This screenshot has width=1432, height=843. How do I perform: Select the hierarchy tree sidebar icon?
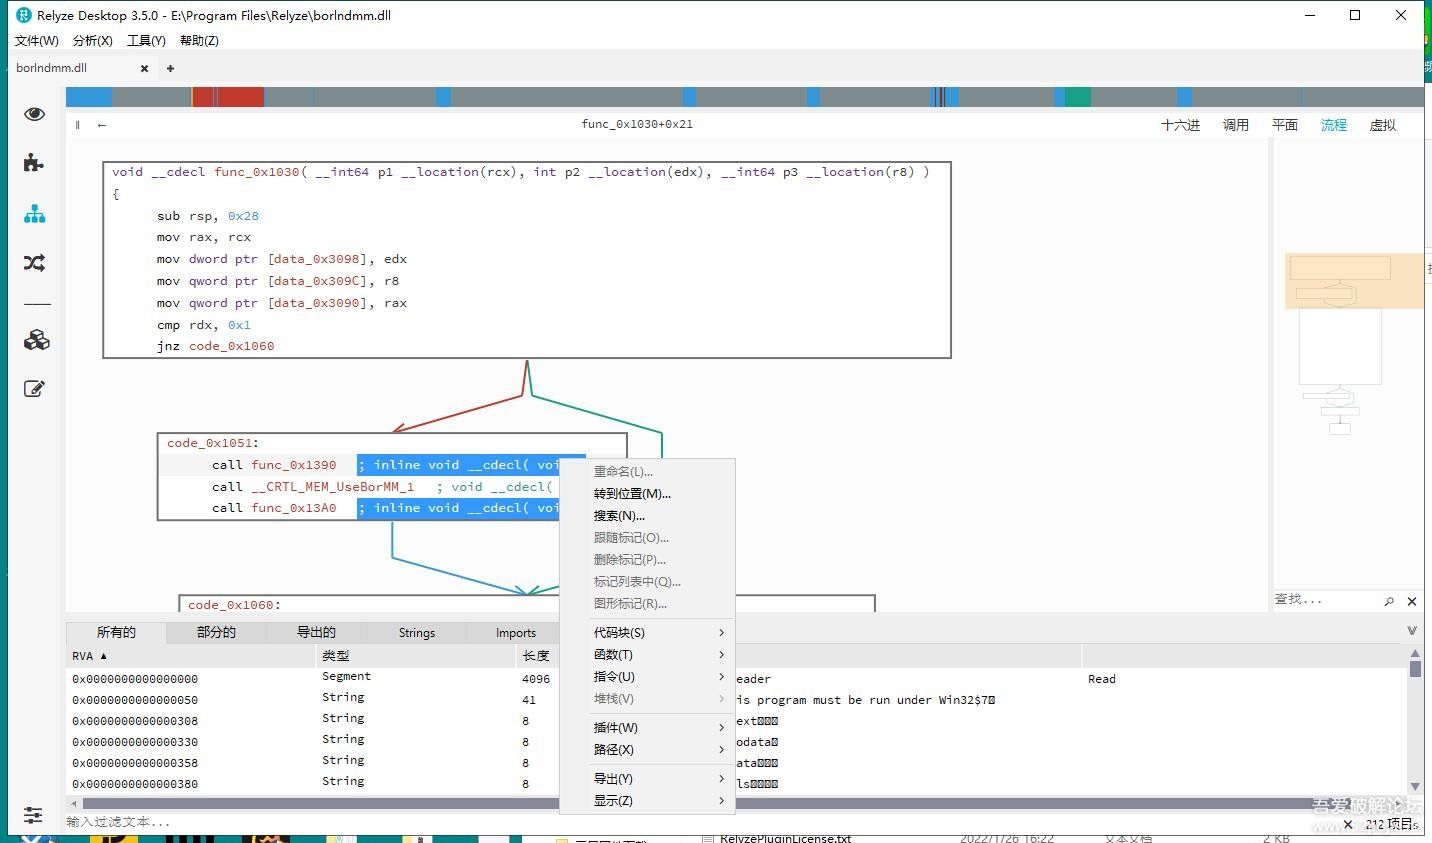click(x=34, y=214)
